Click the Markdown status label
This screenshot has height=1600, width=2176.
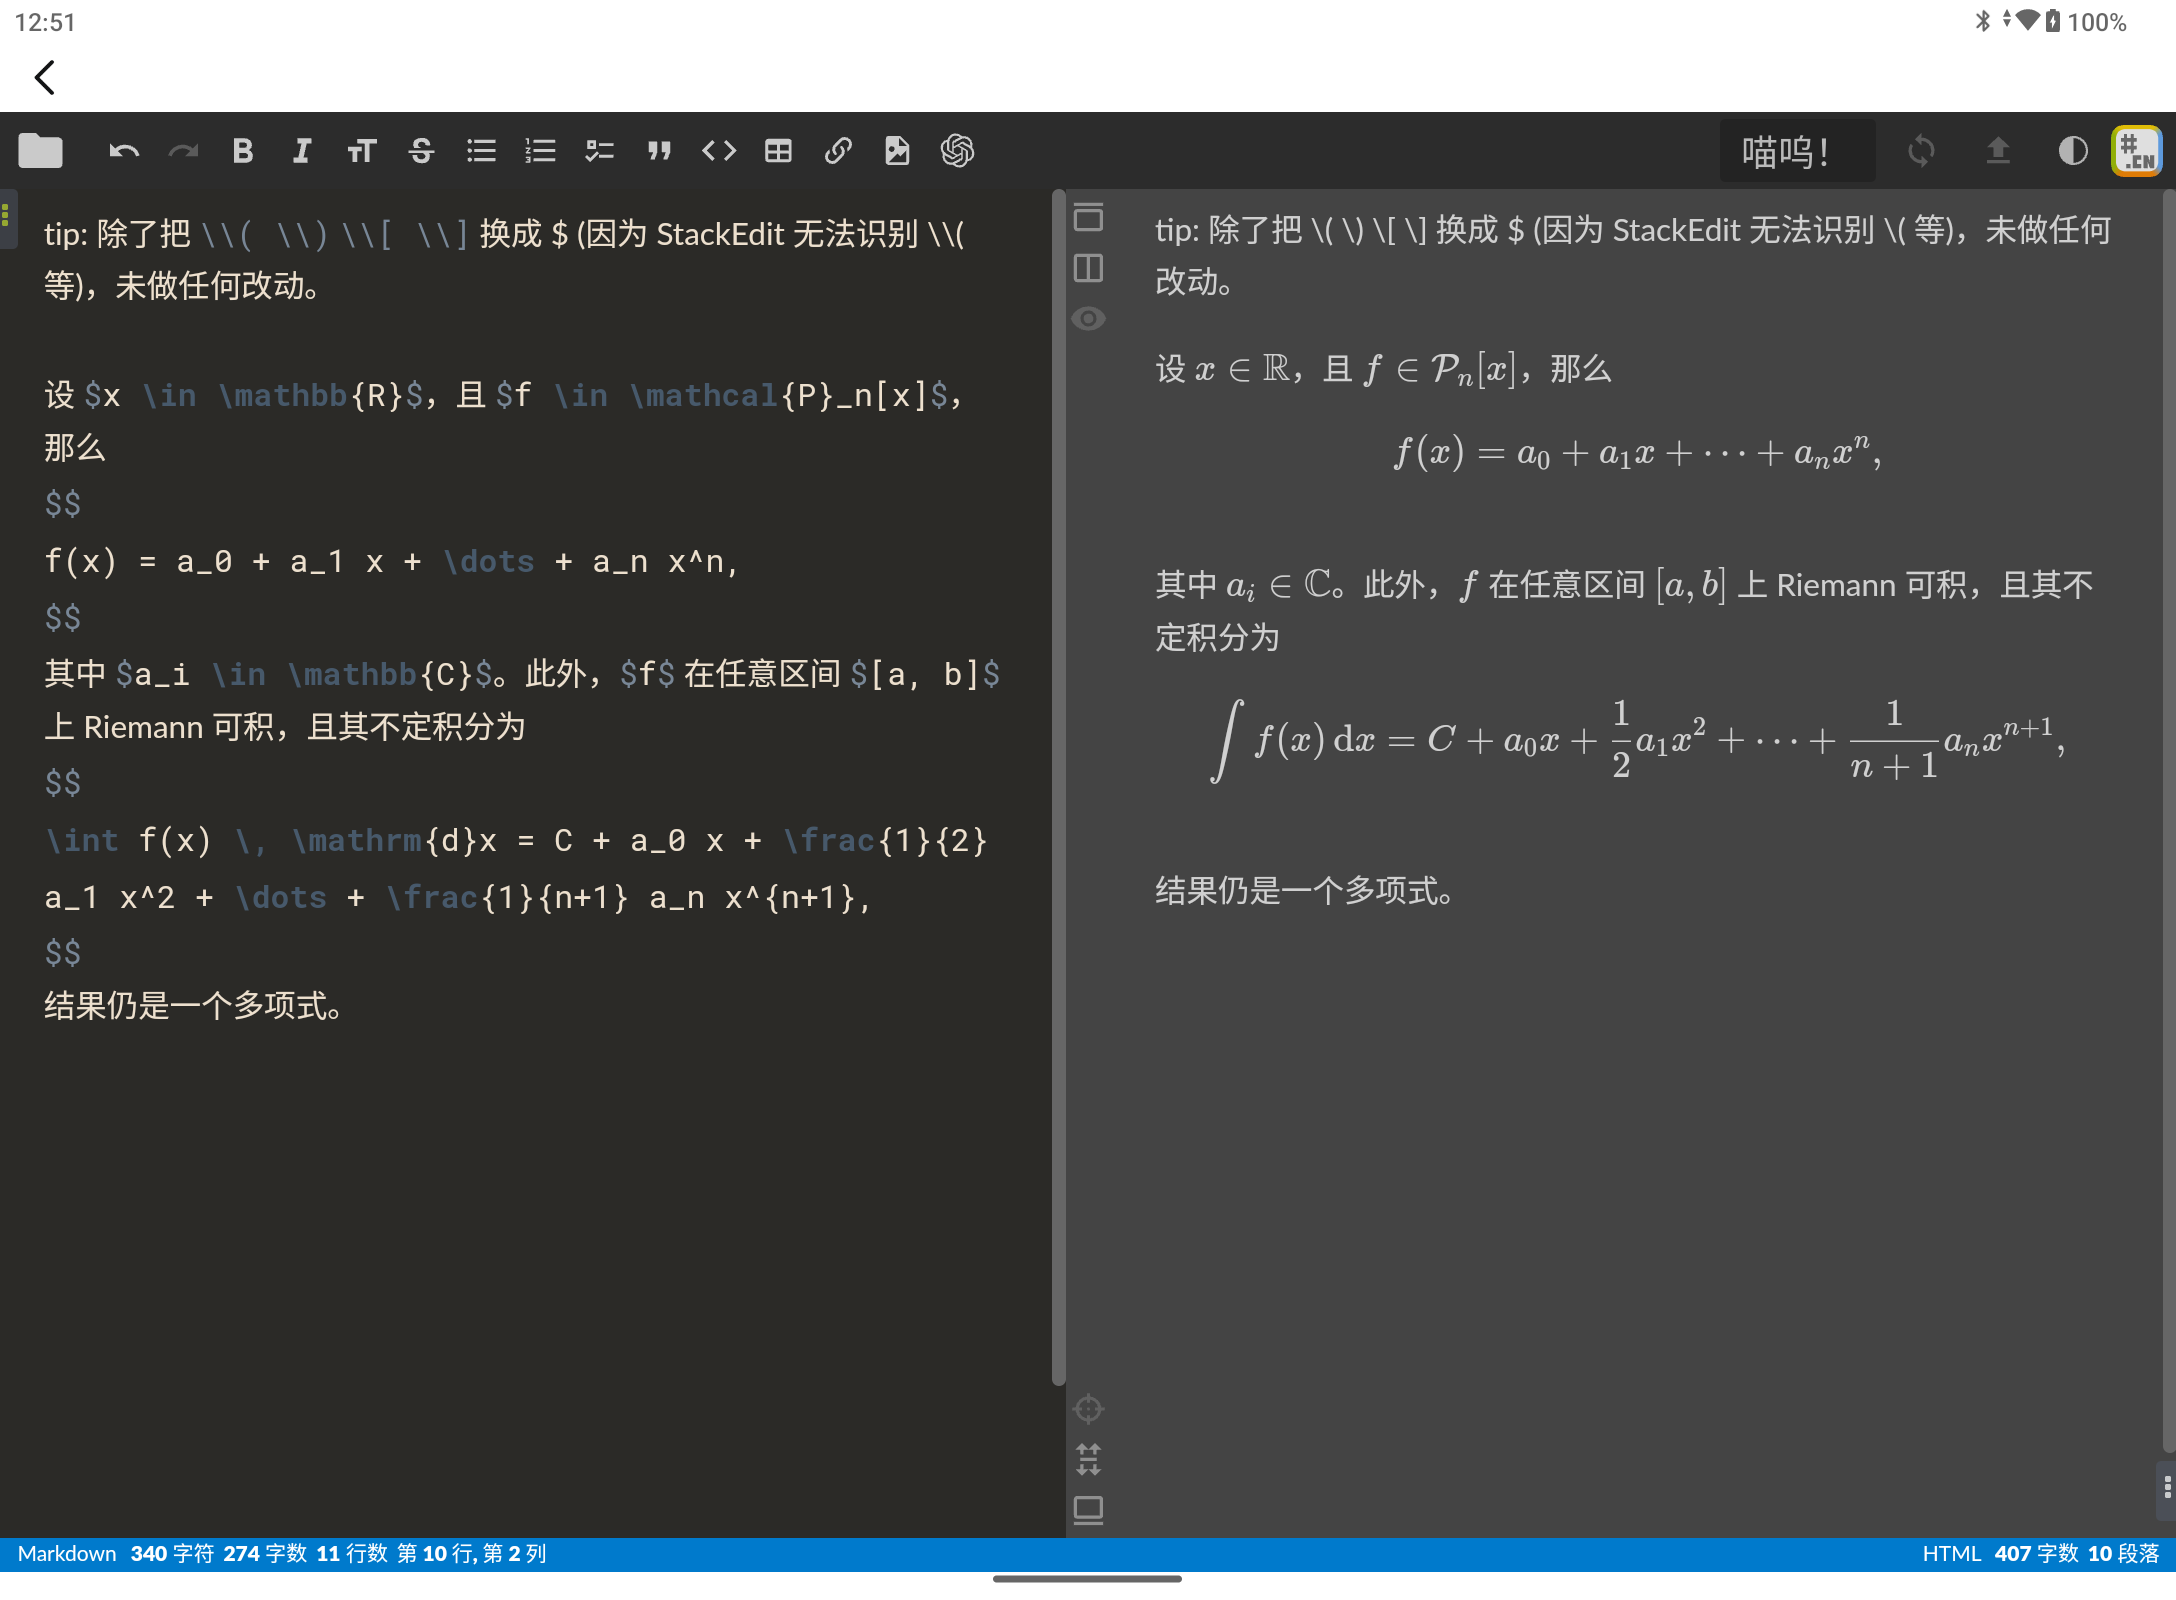67,1553
